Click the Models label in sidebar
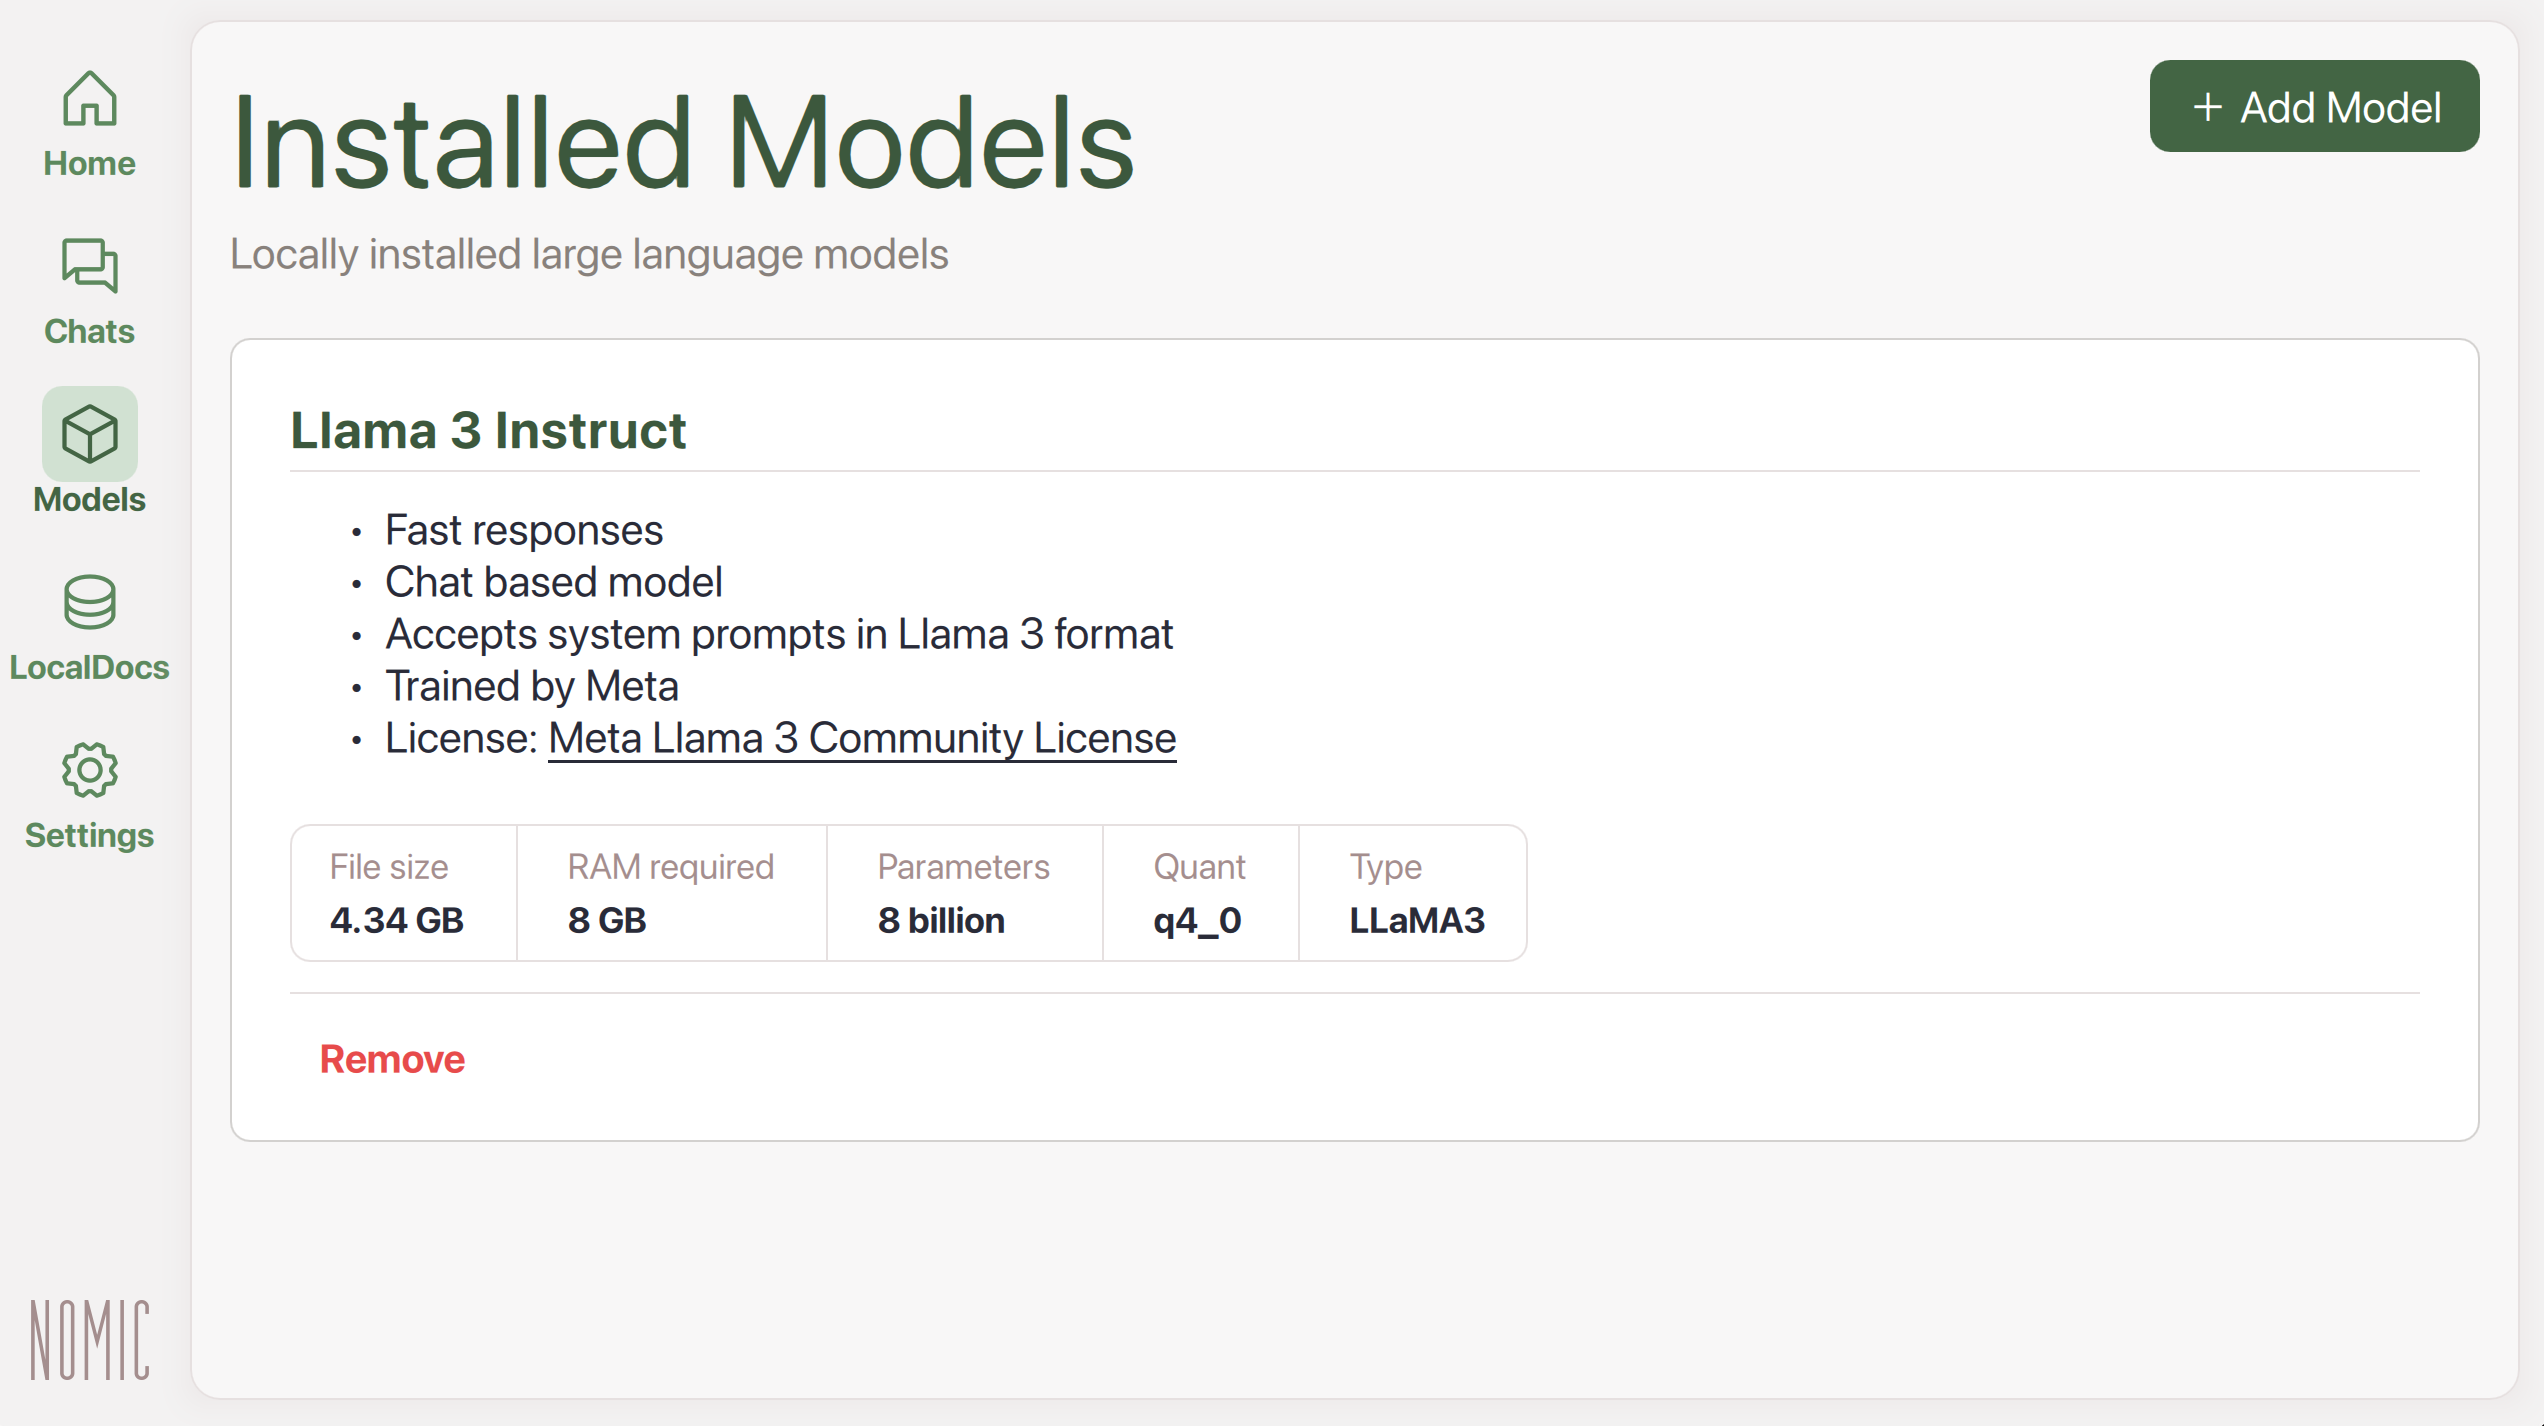2544x1426 pixels. [x=90, y=499]
